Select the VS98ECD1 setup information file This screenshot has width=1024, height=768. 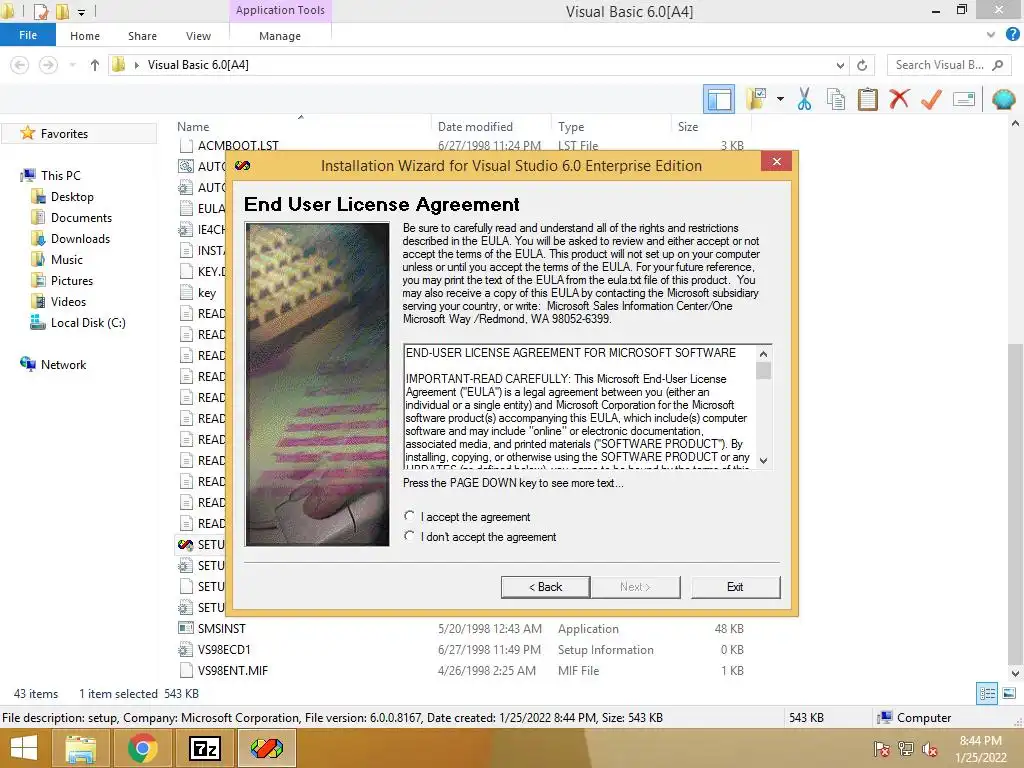click(224, 649)
